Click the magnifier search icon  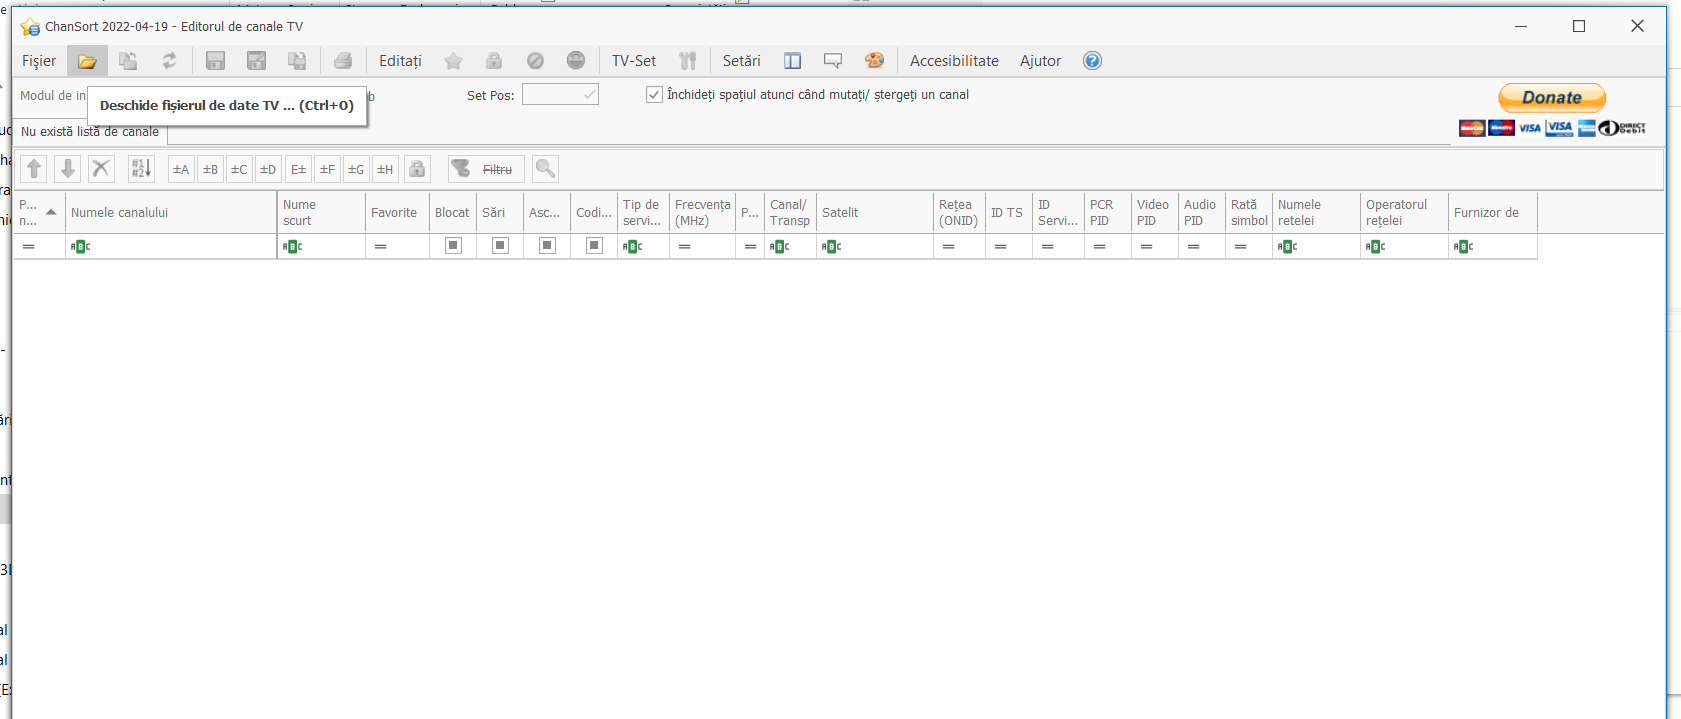545,169
